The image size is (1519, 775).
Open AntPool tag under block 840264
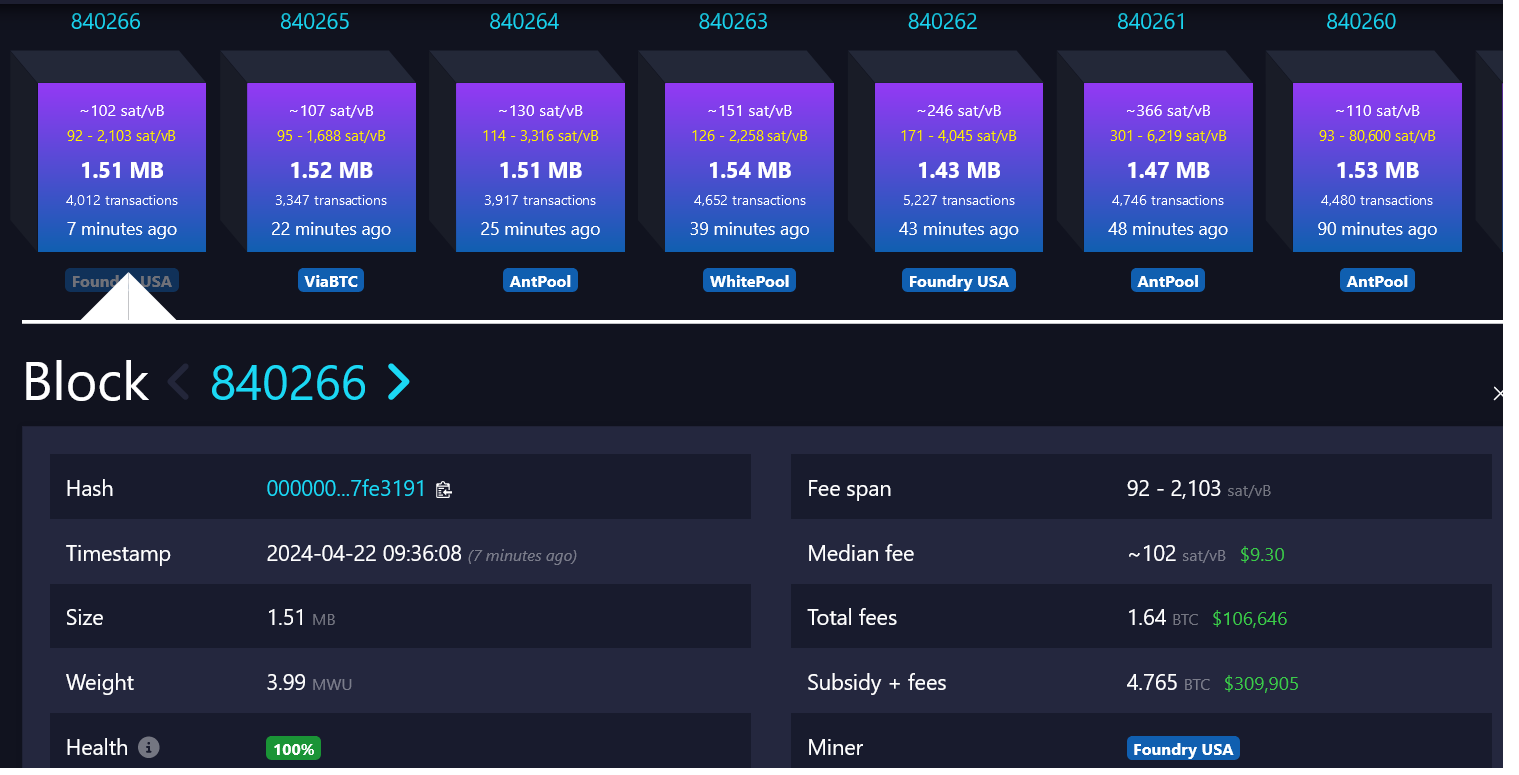[540, 281]
